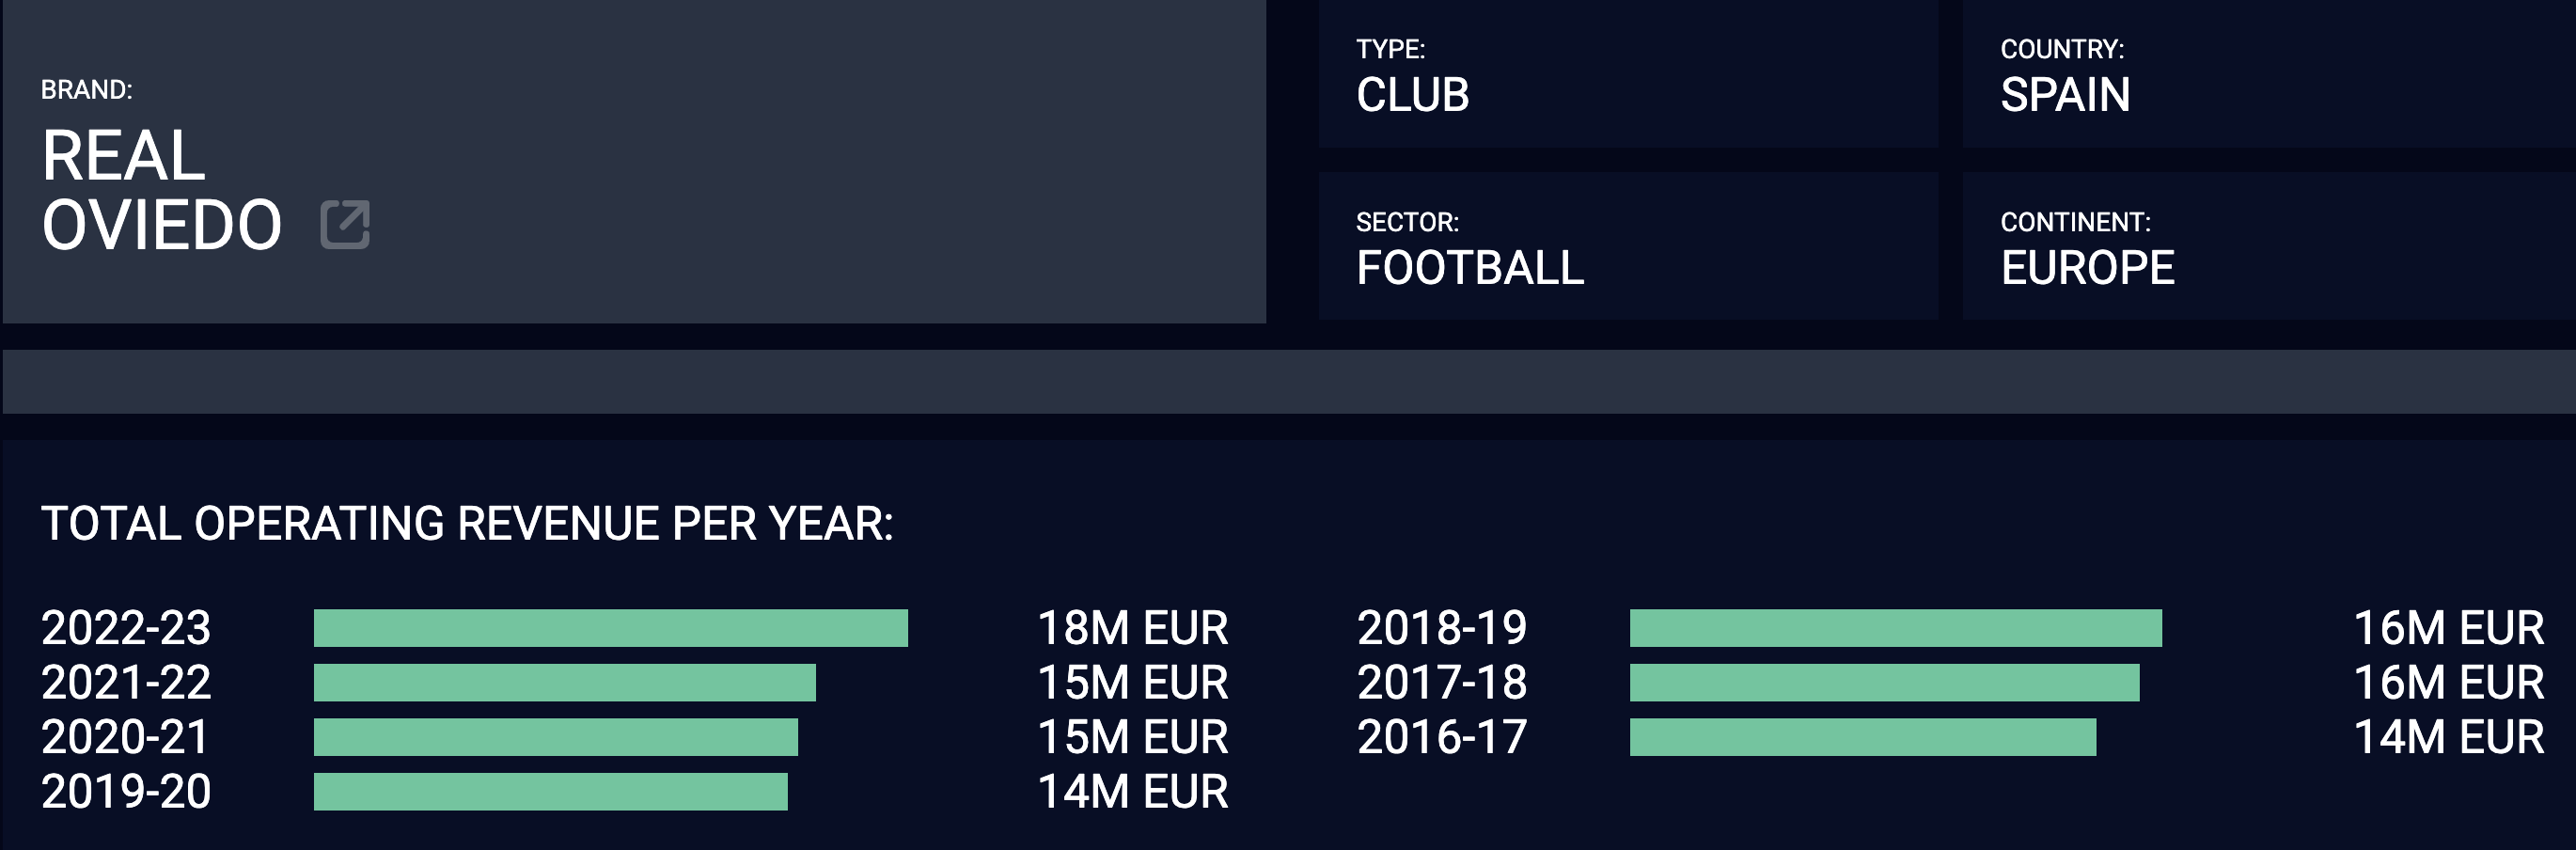
Task: Click the 2019-20 revenue bar
Action: [551, 792]
